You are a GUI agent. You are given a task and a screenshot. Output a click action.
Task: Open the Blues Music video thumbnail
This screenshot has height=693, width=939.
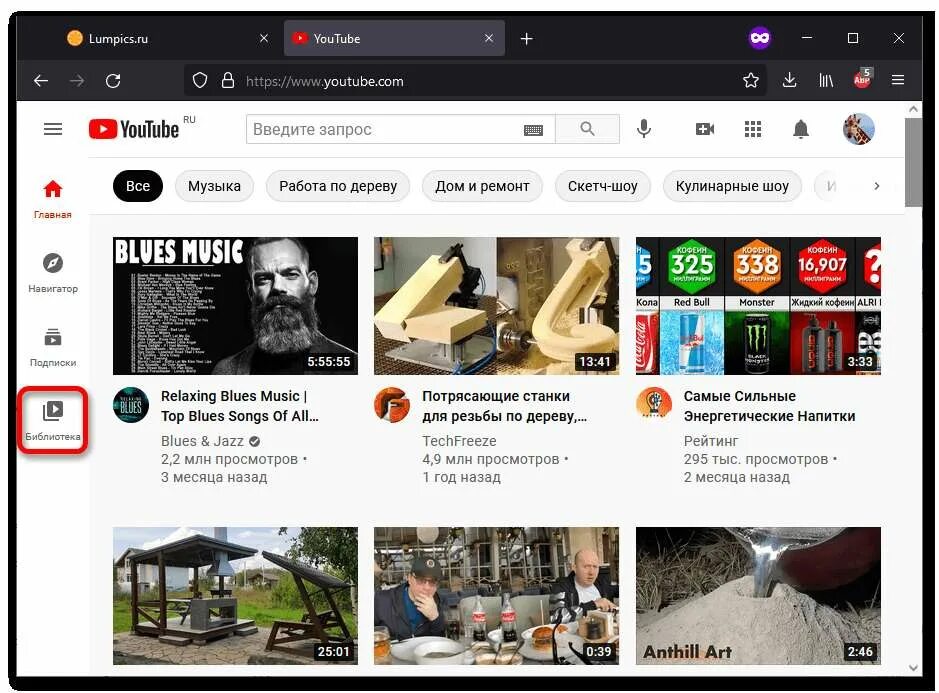235,306
